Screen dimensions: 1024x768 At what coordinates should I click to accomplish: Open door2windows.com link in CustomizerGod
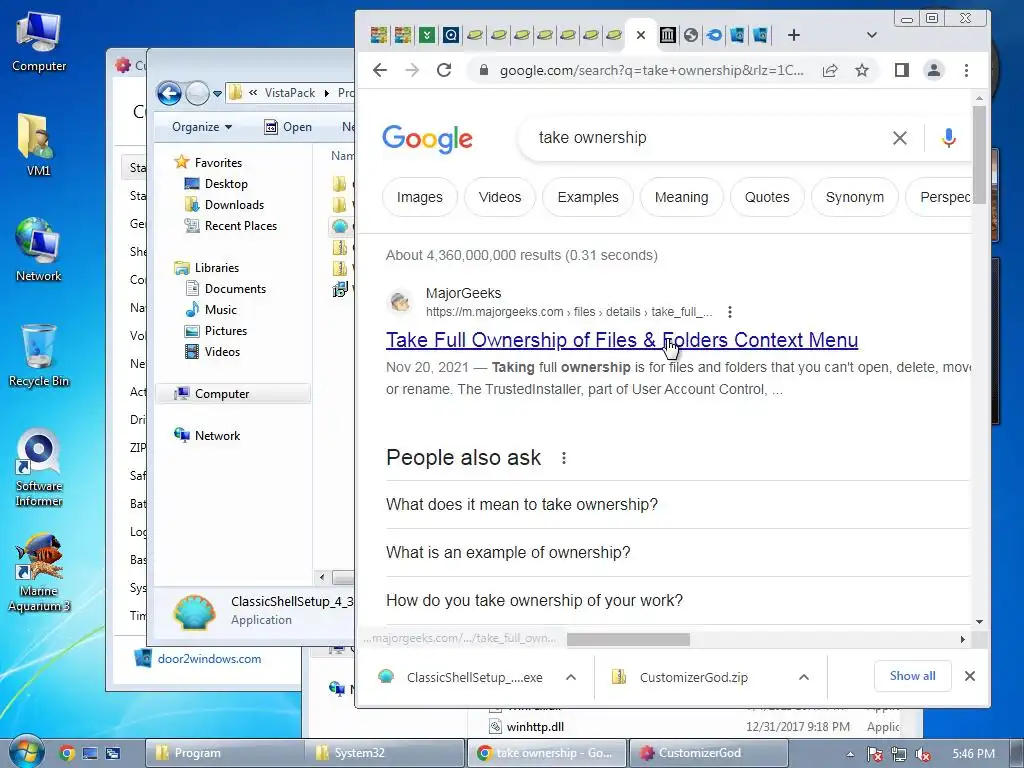[x=209, y=659]
